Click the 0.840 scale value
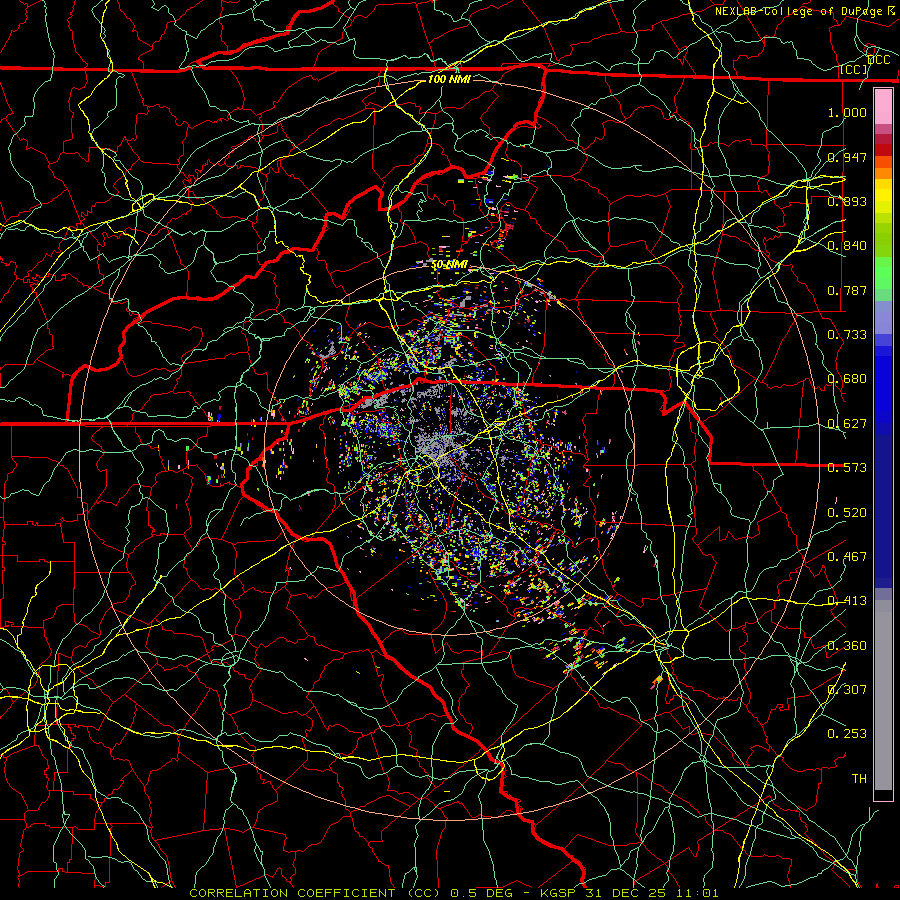Screen dimensions: 900x900 coord(847,246)
